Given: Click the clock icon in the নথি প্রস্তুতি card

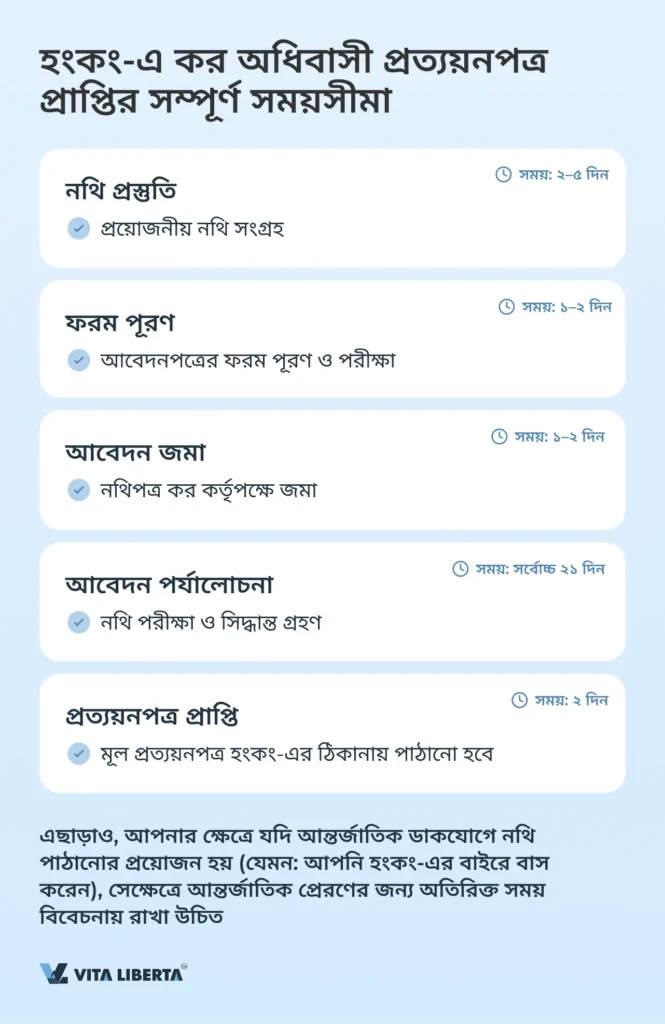Looking at the screenshot, I should 504,175.
